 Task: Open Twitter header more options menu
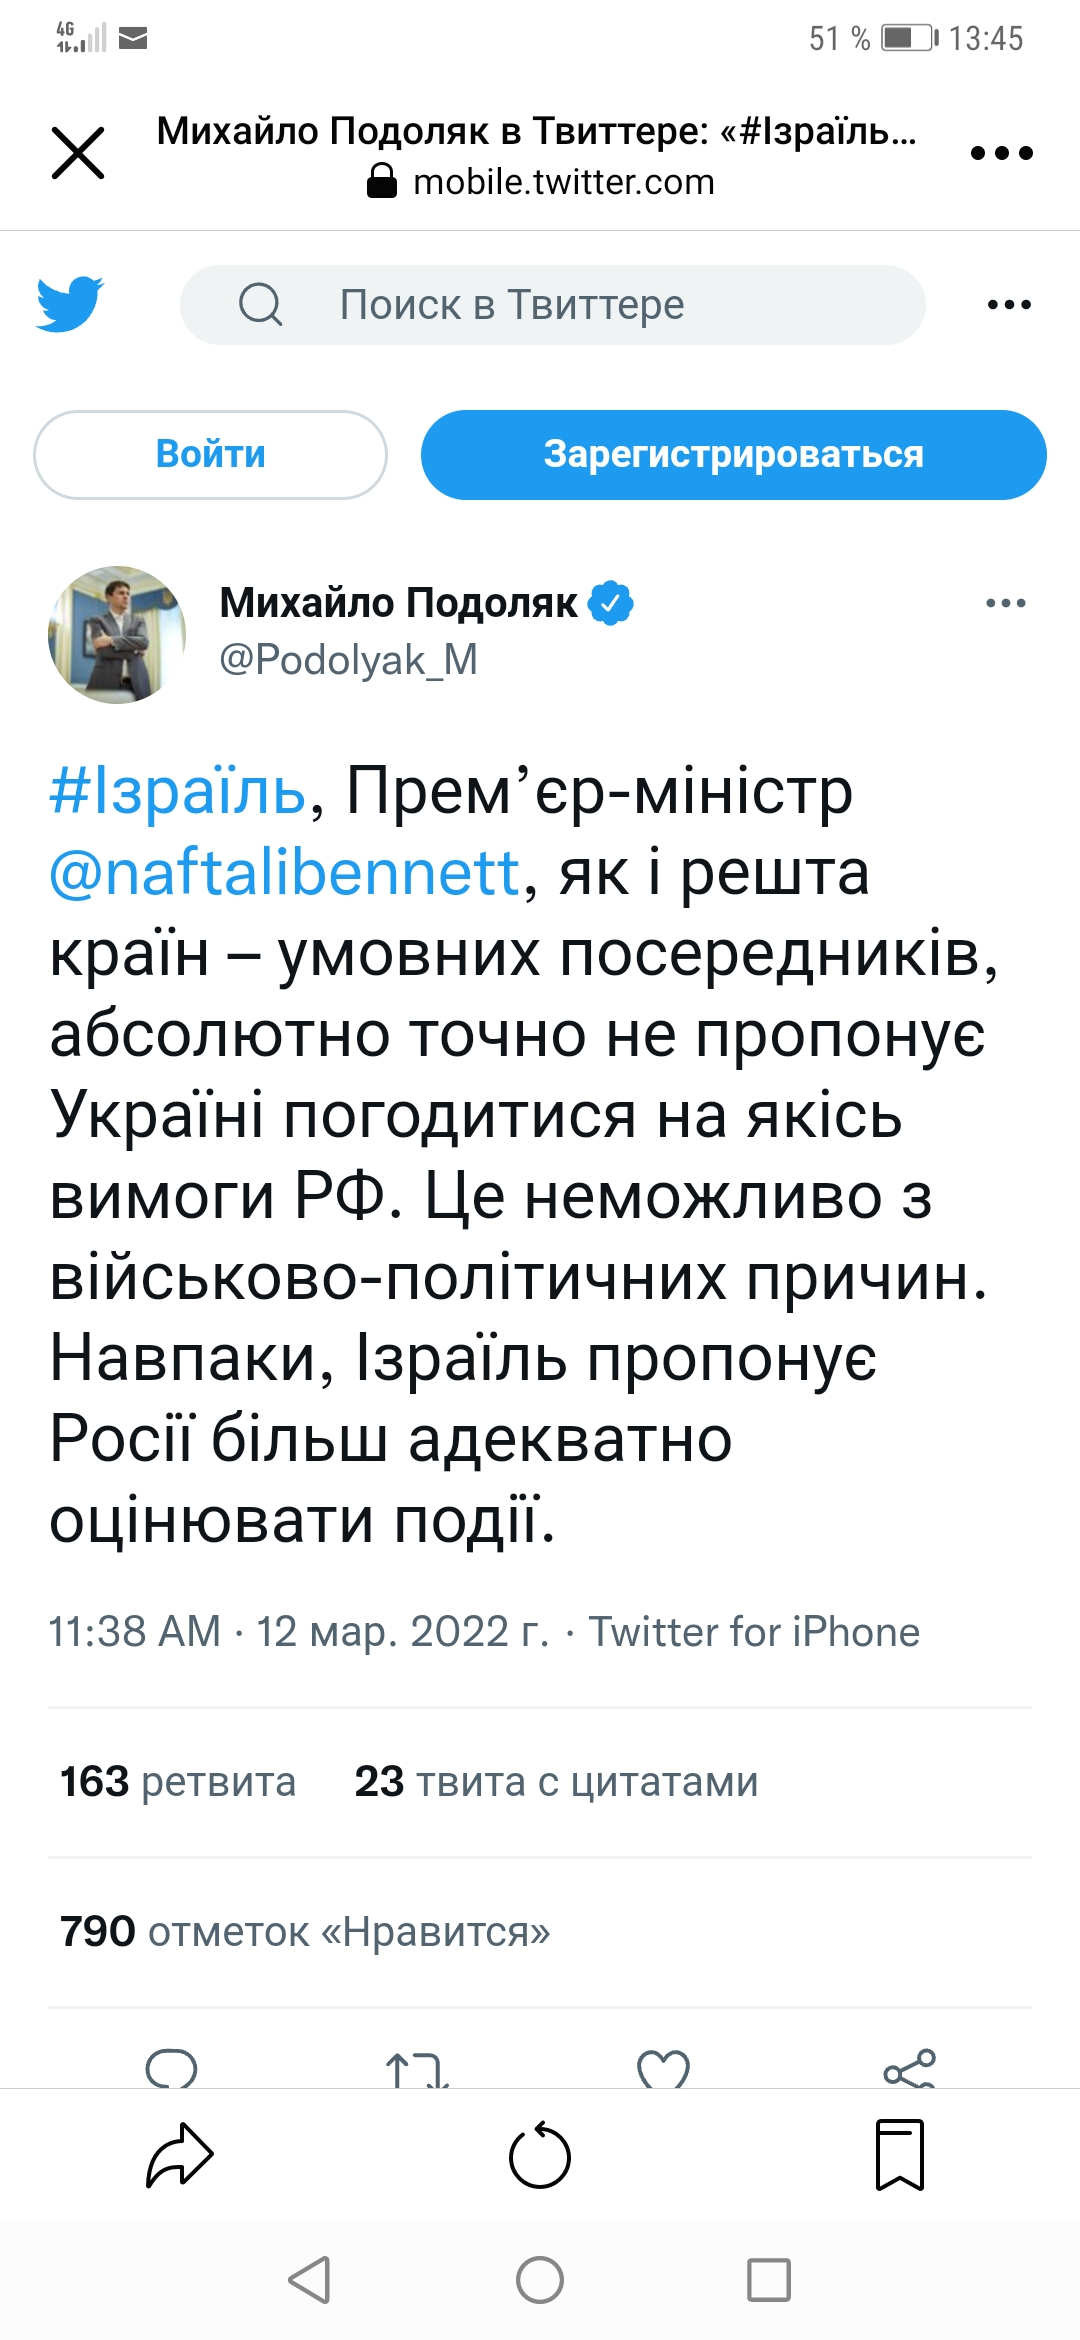pyautogui.click(x=1008, y=305)
